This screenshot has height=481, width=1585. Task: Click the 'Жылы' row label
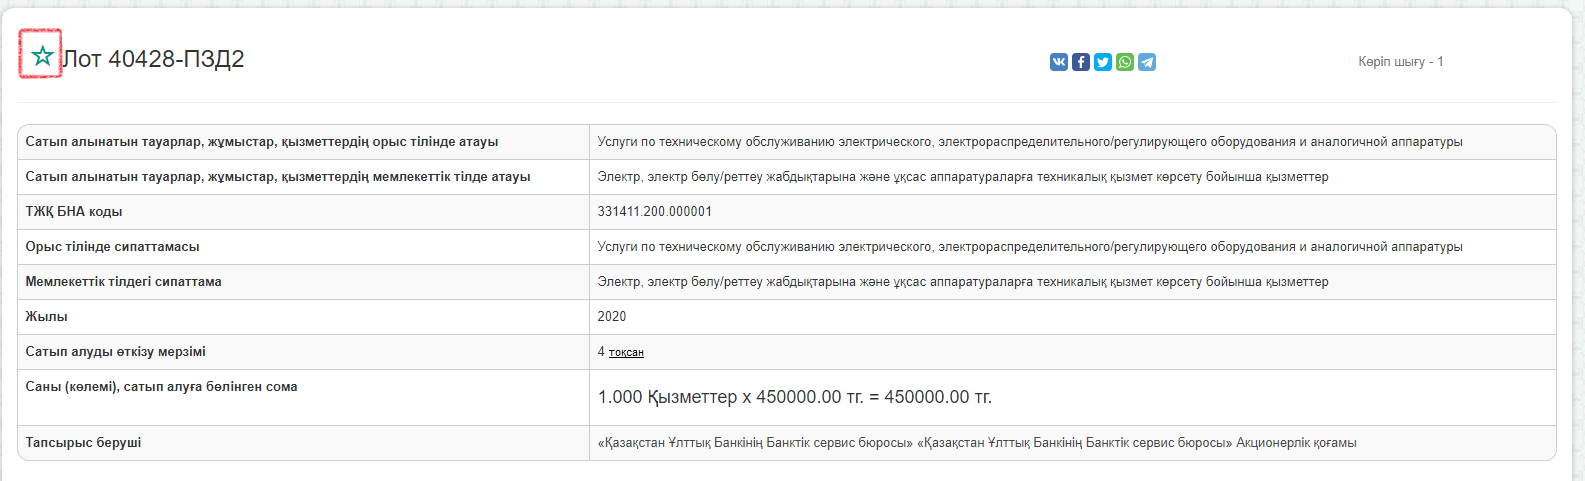(46, 317)
